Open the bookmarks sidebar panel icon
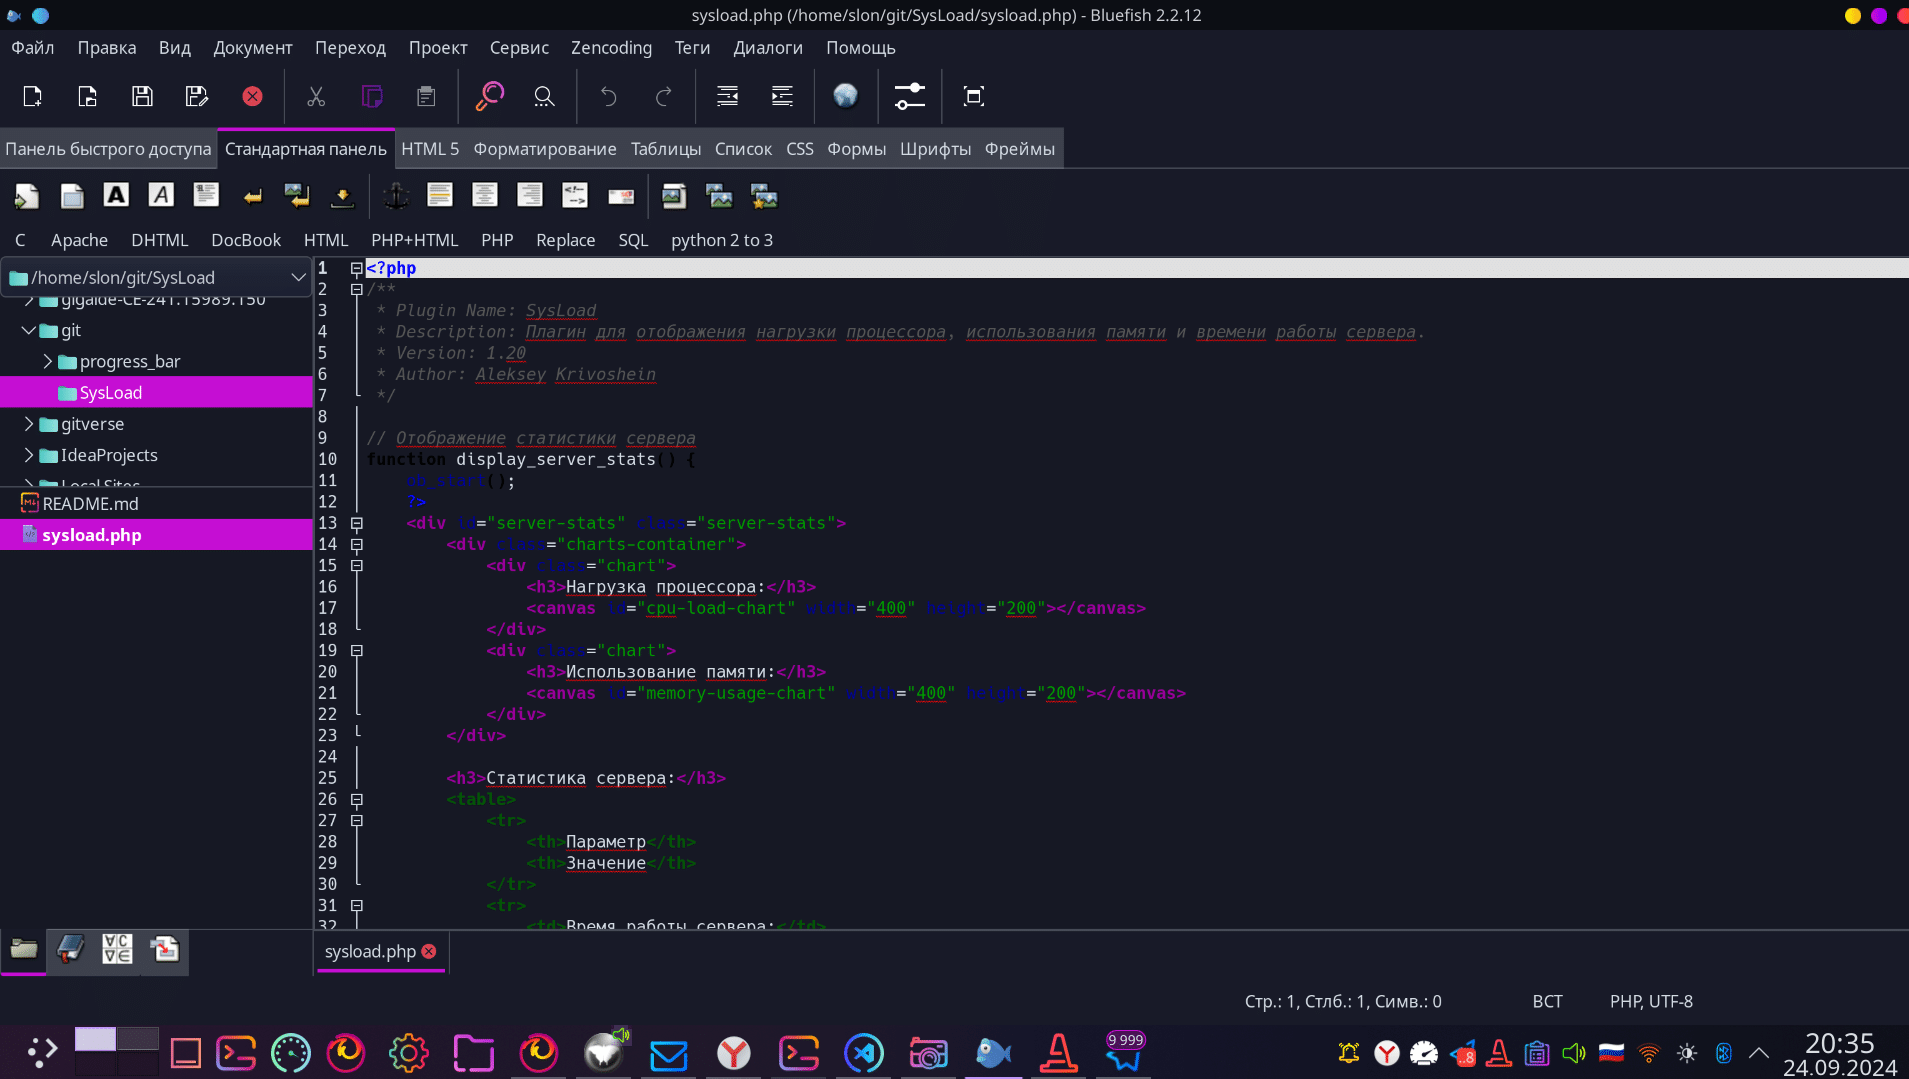The image size is (1909, 1079). (70, 949)
